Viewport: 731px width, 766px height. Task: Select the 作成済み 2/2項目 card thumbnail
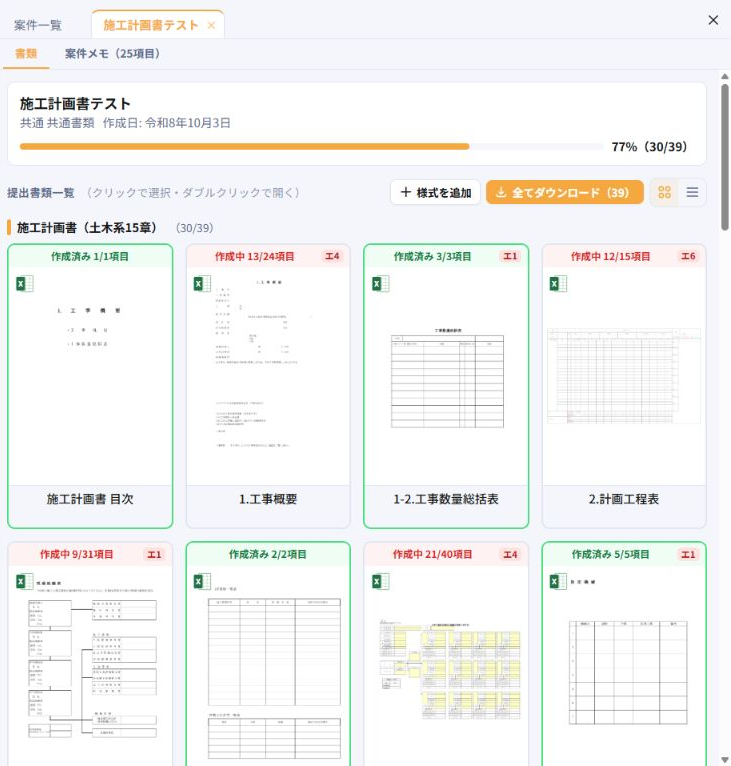(x=268, y=665)
